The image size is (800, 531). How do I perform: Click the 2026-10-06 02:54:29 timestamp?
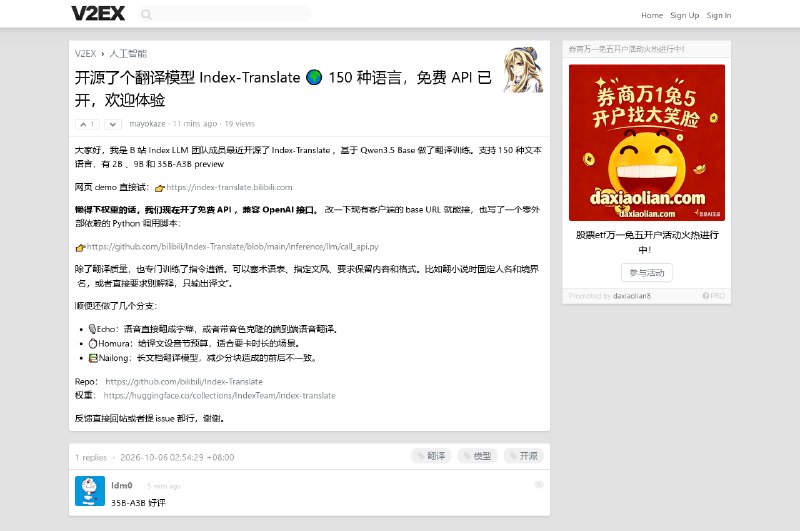click(x=177, y=458)
